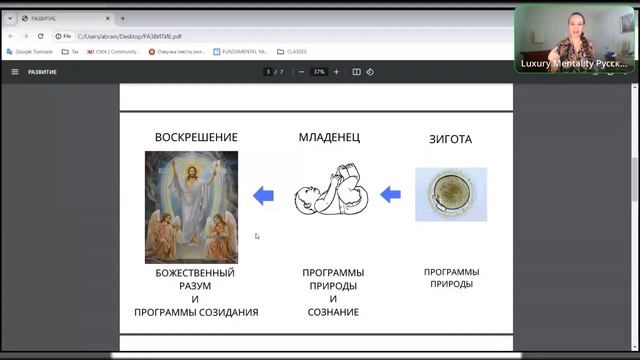Click the ПРОГРАММЫ ПРИРОДЫ text under zygote

[451, 278]
